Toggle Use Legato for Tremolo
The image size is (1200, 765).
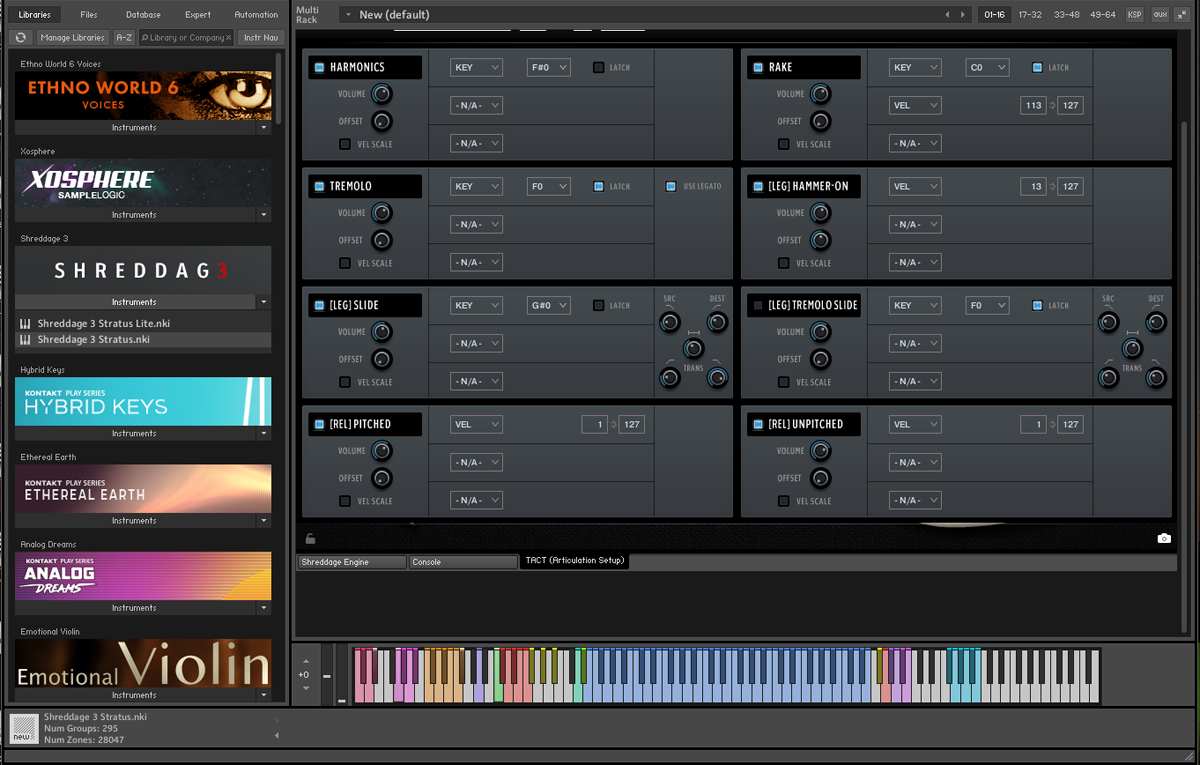point(671,186)
